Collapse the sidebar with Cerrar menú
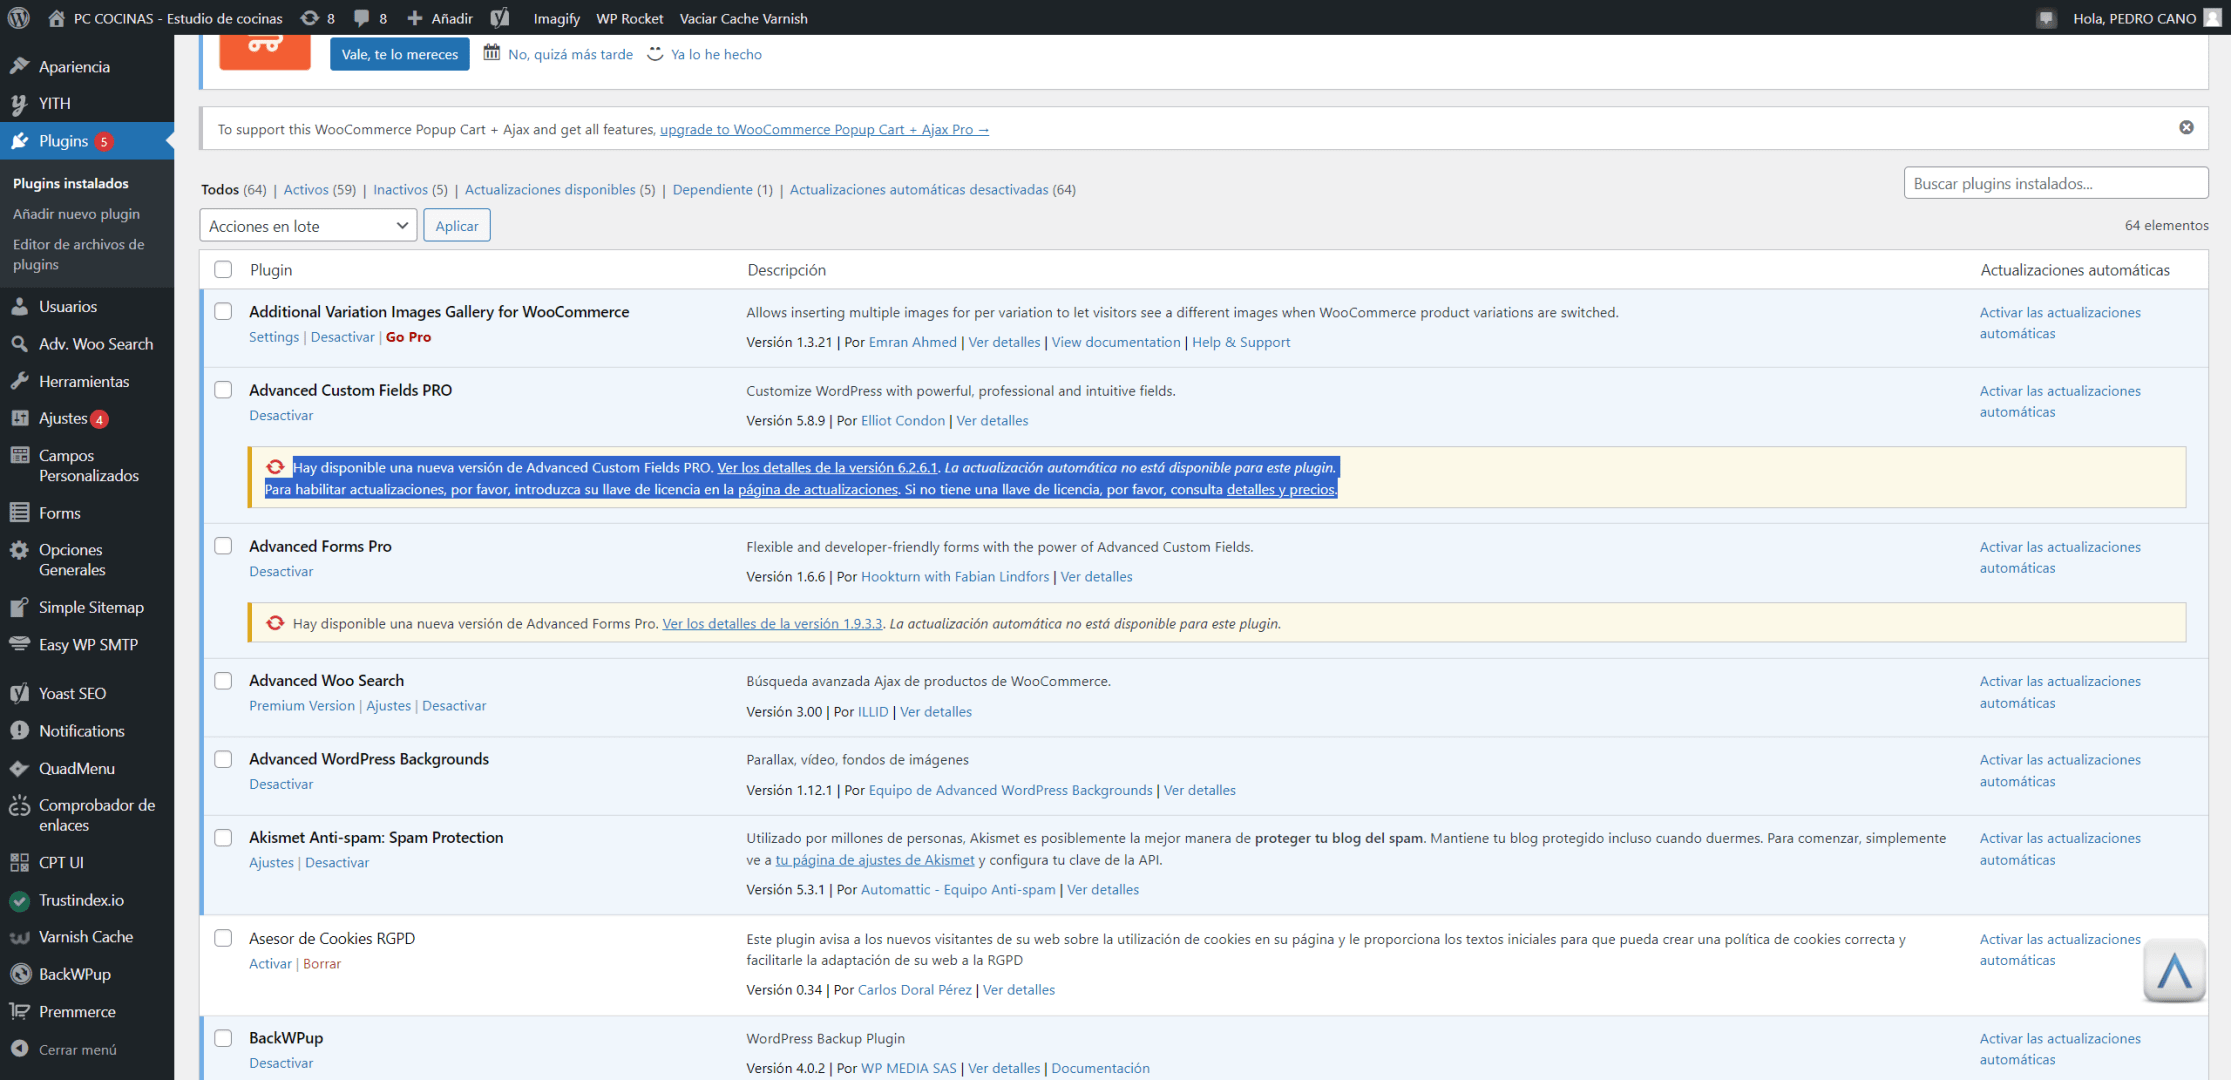Viewport: 2231px width, 1080px height. tap(66, 1049)
